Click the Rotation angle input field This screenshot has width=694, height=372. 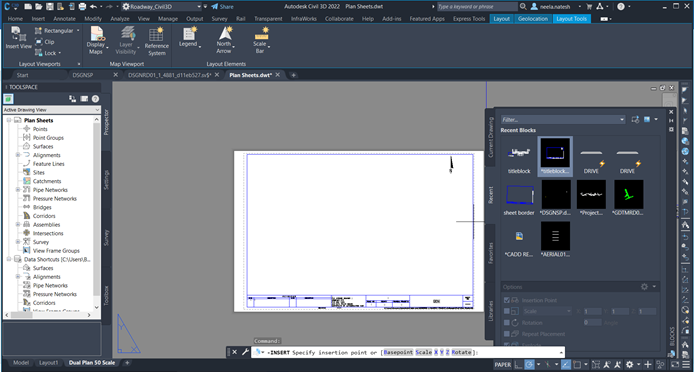pyautogui.click(x=592, y=322)
